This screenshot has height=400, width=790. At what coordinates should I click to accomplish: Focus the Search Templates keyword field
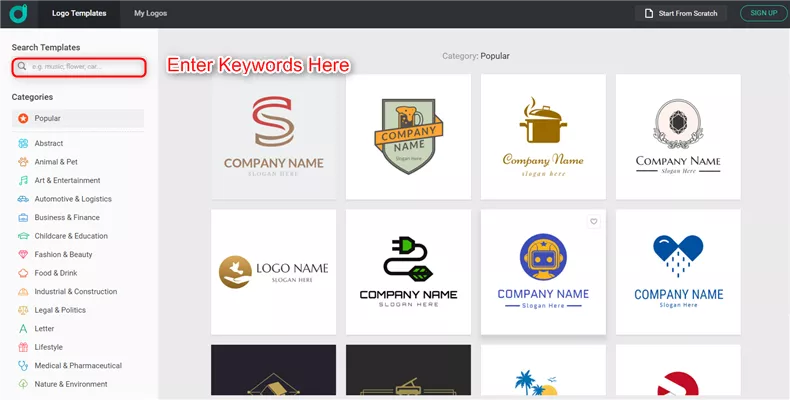tap(85, 67)
